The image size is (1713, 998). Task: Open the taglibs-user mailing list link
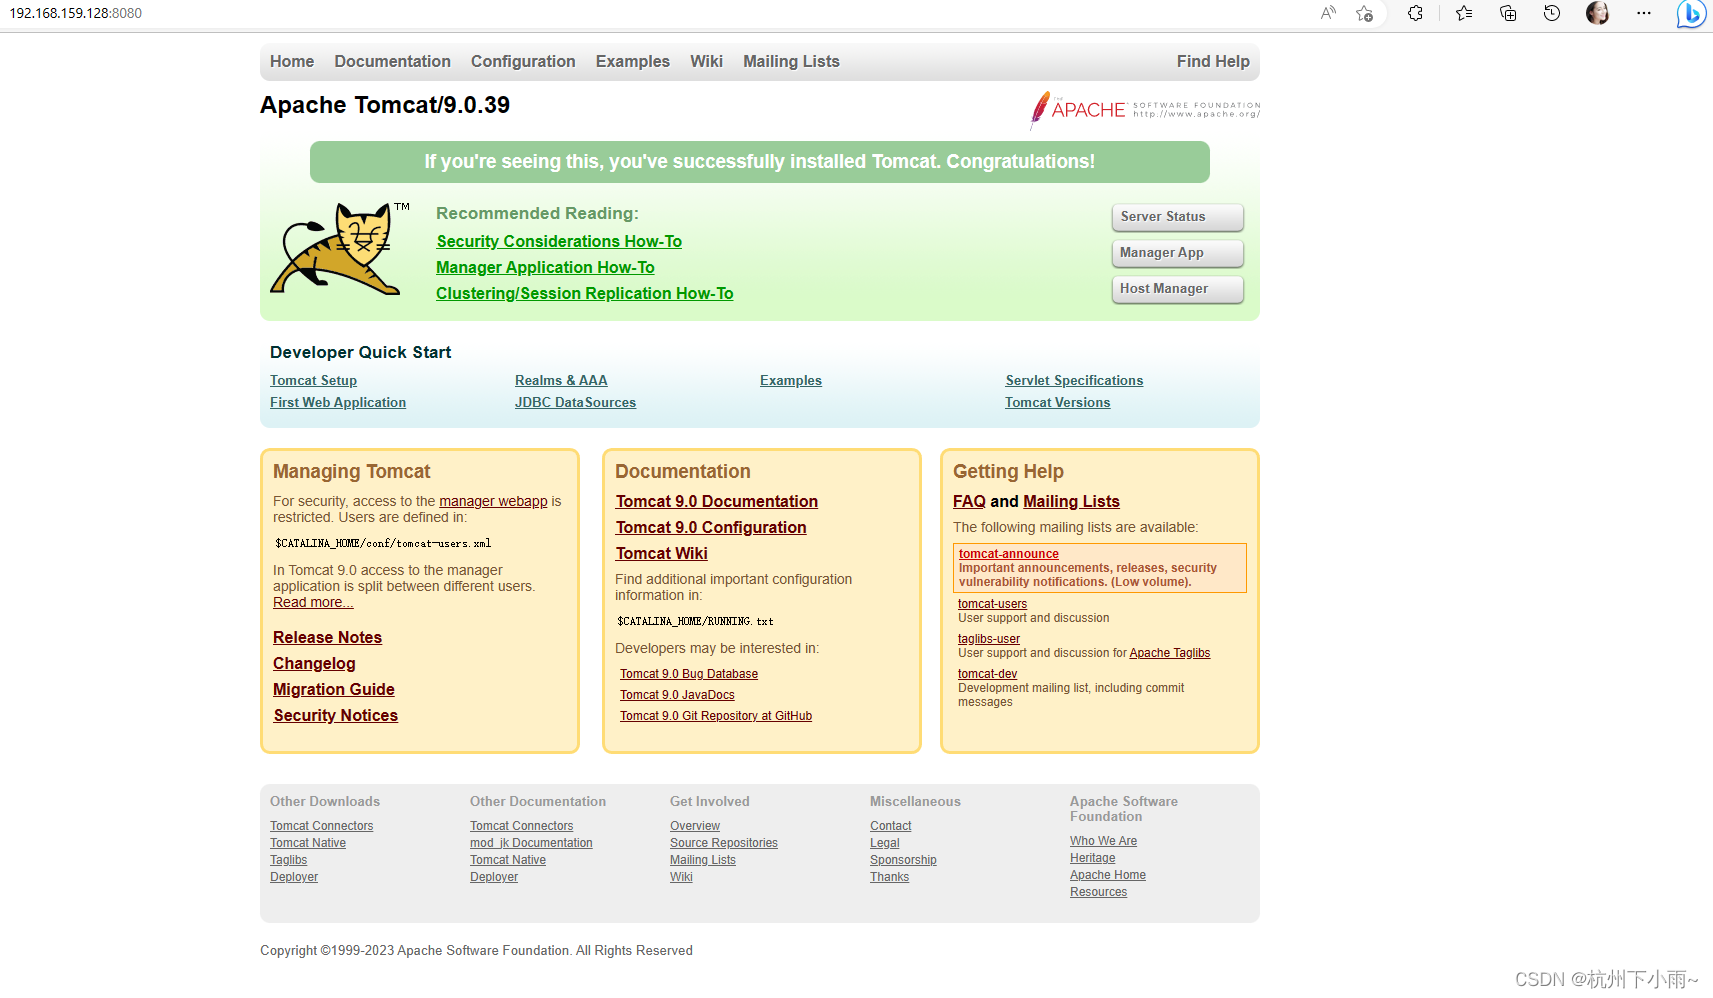[x=989, y=639]
